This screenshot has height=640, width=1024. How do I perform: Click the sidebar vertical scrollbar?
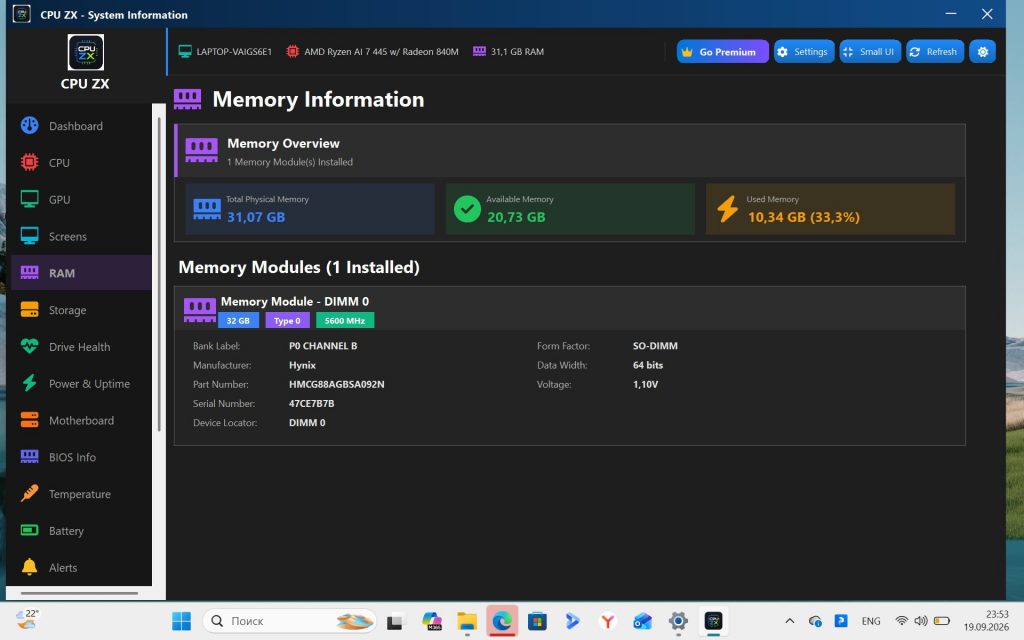point(159,274)
